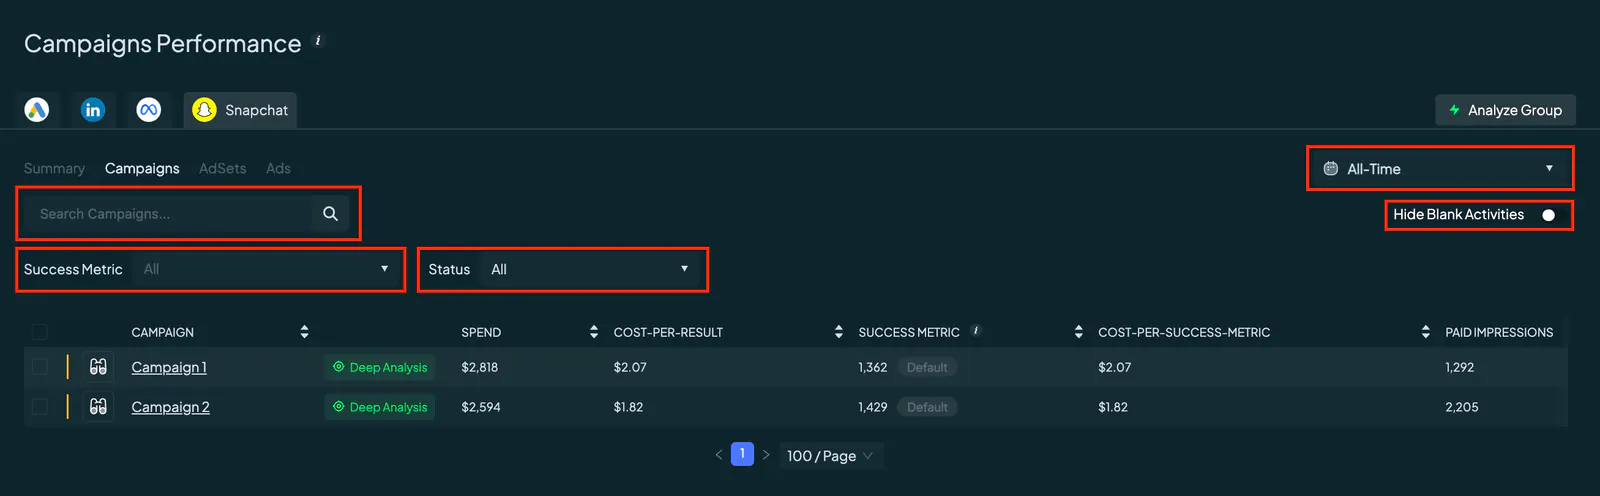Image resolution: width=1600 pixels, height=496 pixels.
Task: Sort by the Campaign column
Action: click(x=304, y=332)
